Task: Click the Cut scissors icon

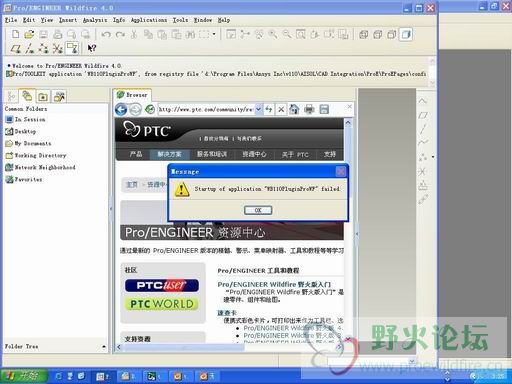Action: click(134, 34)
